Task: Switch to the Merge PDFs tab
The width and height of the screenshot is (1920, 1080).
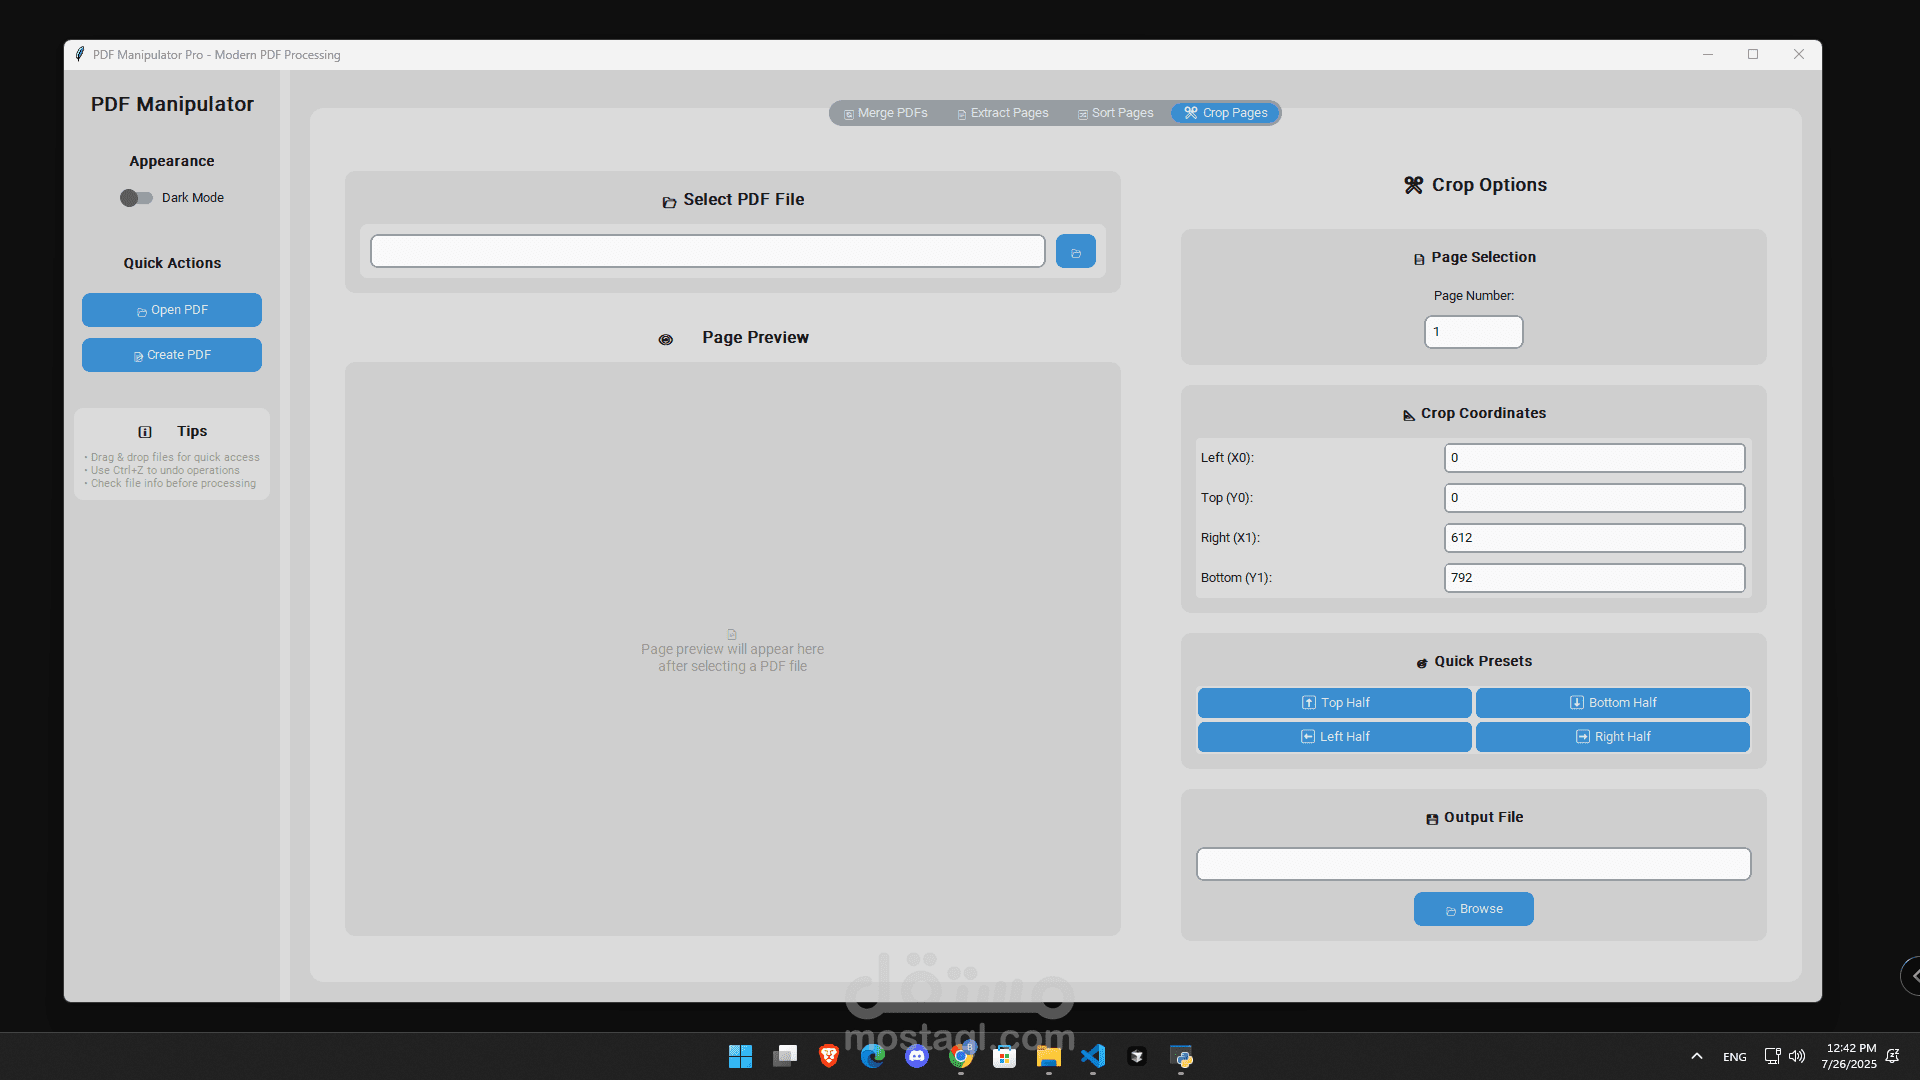Action: [886, 113]
